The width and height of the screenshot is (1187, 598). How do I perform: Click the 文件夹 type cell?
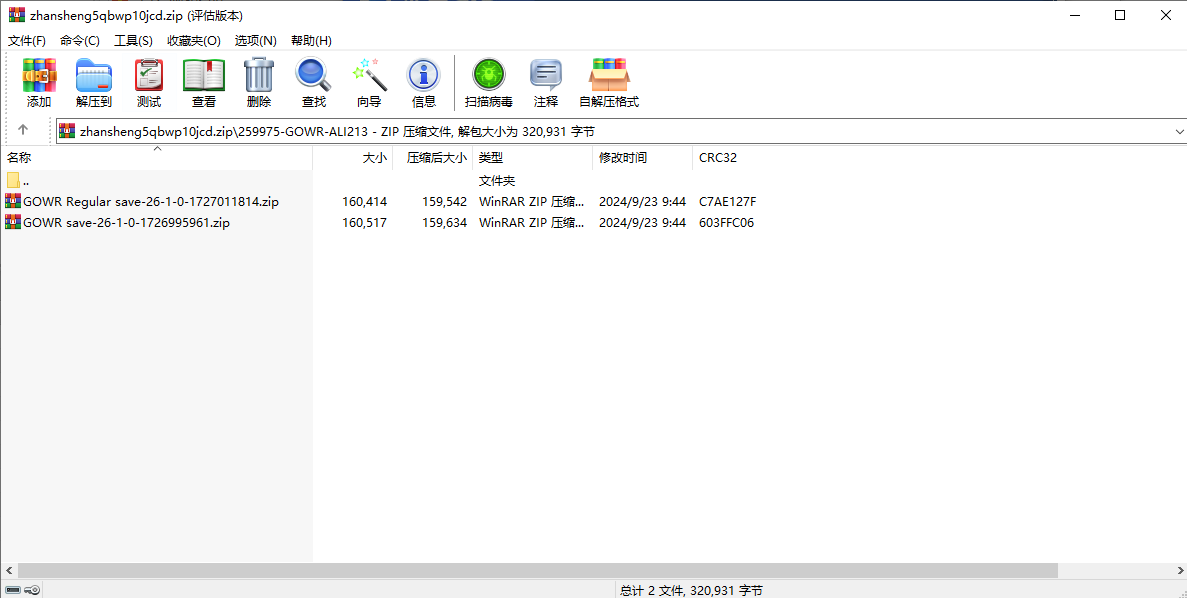pyautogui.click(x=497, y=181)
